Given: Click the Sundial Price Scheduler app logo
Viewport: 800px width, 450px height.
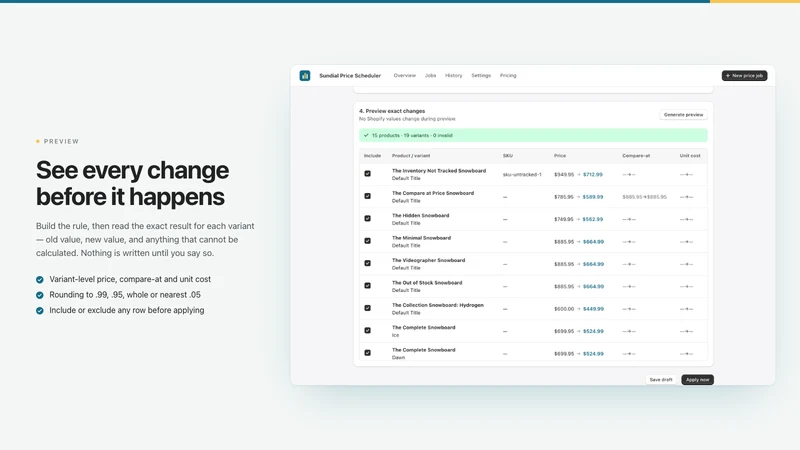Looking at the screenshot, I should tap(305, 76).
